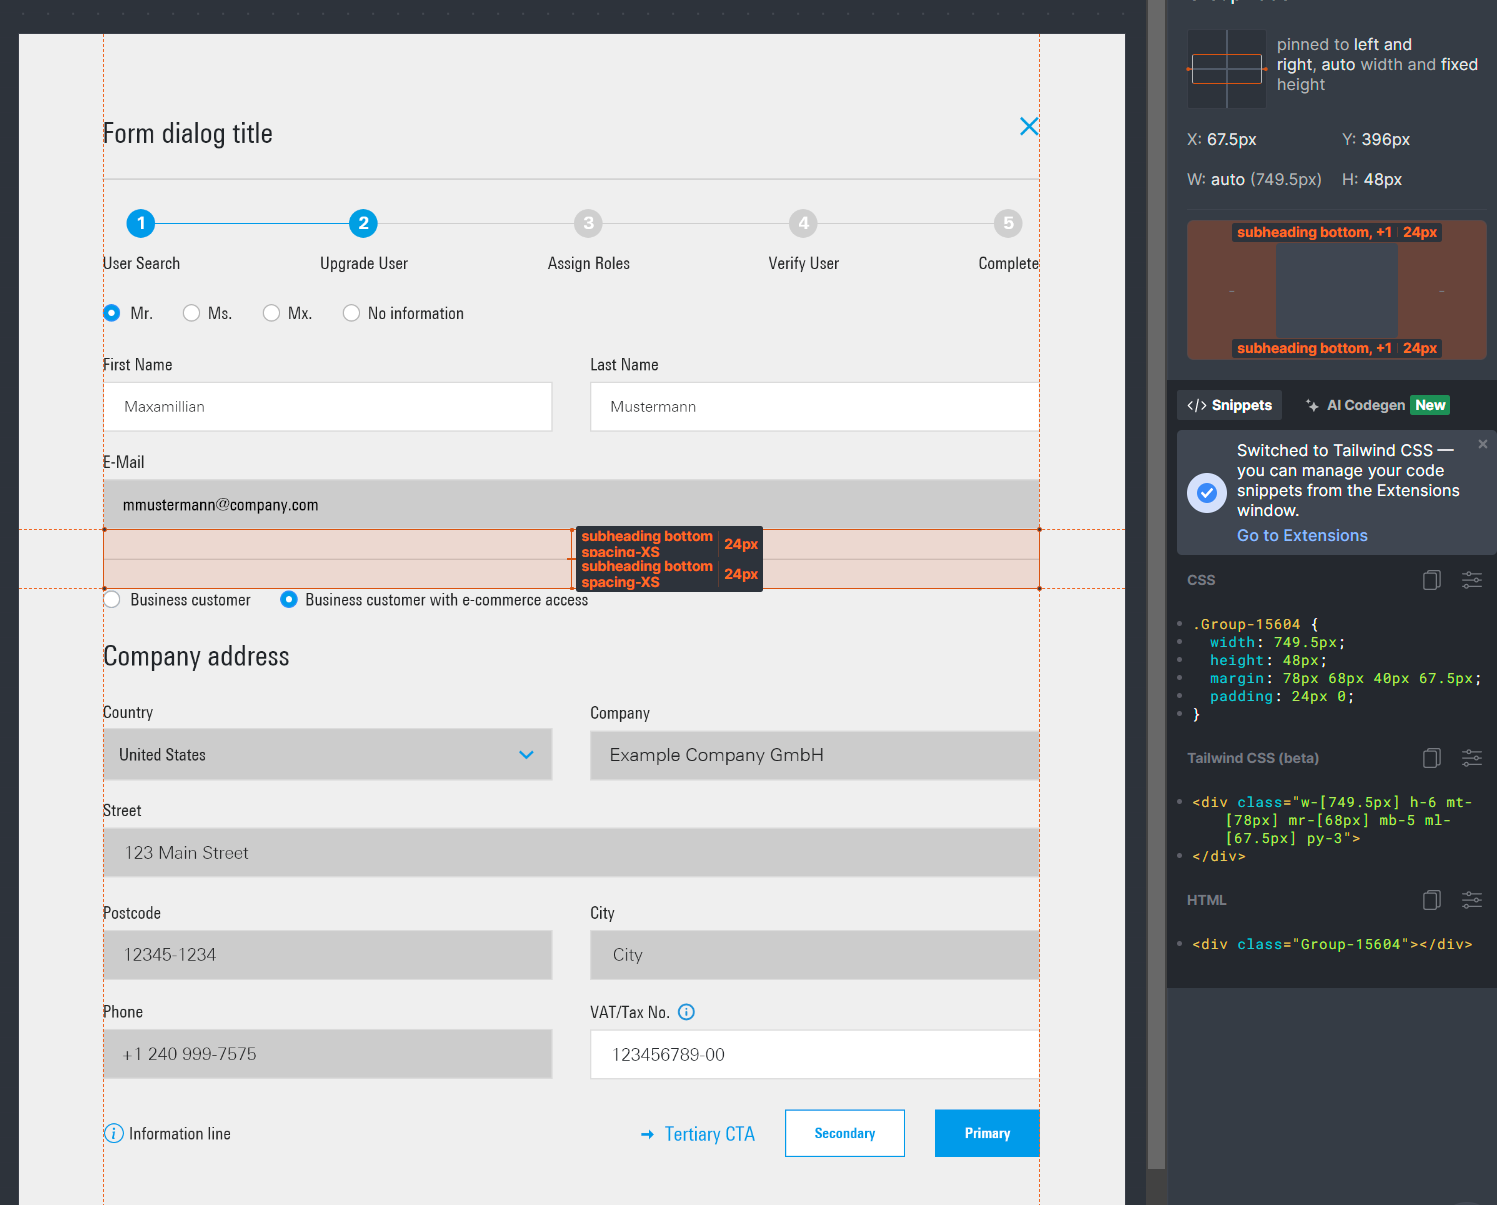This screenshot has width=1497, height=1205.
Task: Click the padding box model diagram
Action: (x=1336, y=290)
